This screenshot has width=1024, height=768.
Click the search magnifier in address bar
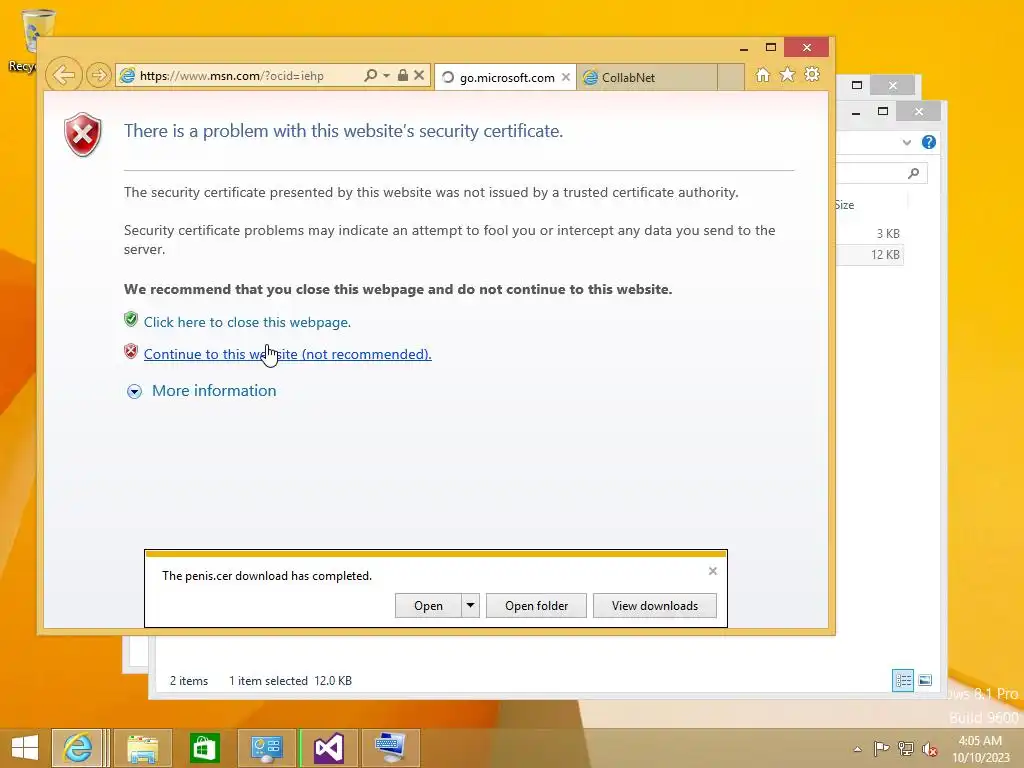(x=370, y=75)
